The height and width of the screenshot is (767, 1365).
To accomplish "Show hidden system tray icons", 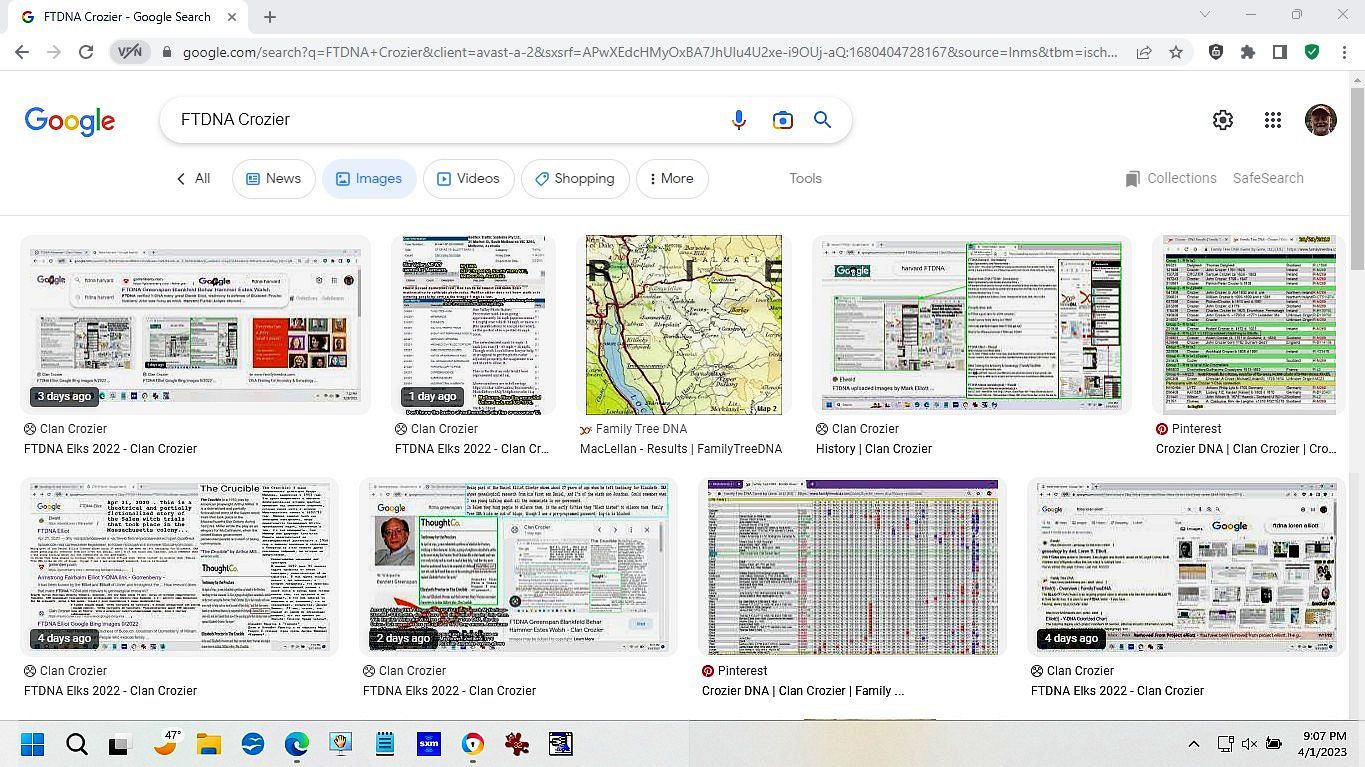I will 1193,744.
